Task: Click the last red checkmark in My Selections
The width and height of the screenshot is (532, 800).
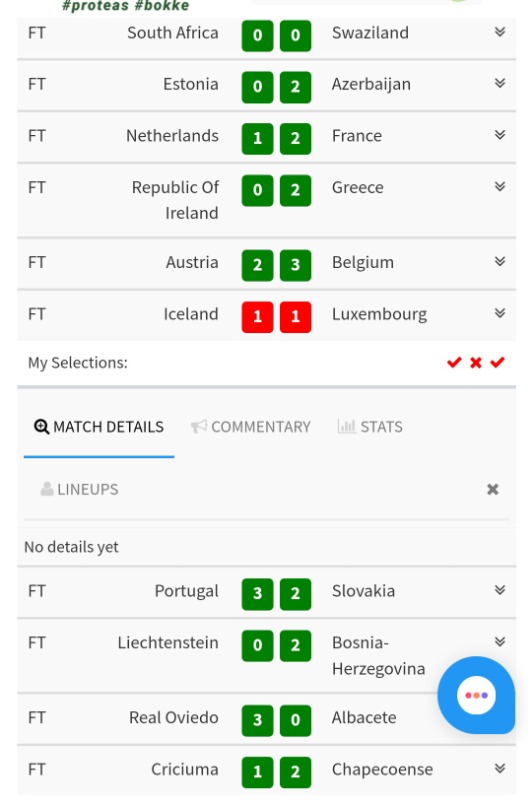Action: click(x=497, y=362)
